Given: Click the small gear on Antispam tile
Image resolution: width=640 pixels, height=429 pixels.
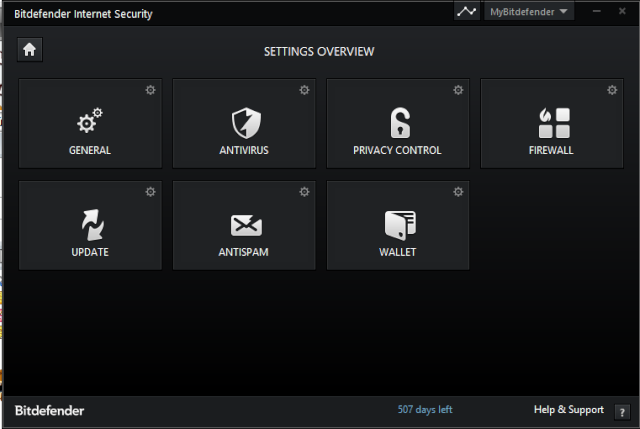Looking at the screenshot, I should click(x=304, y=192).
